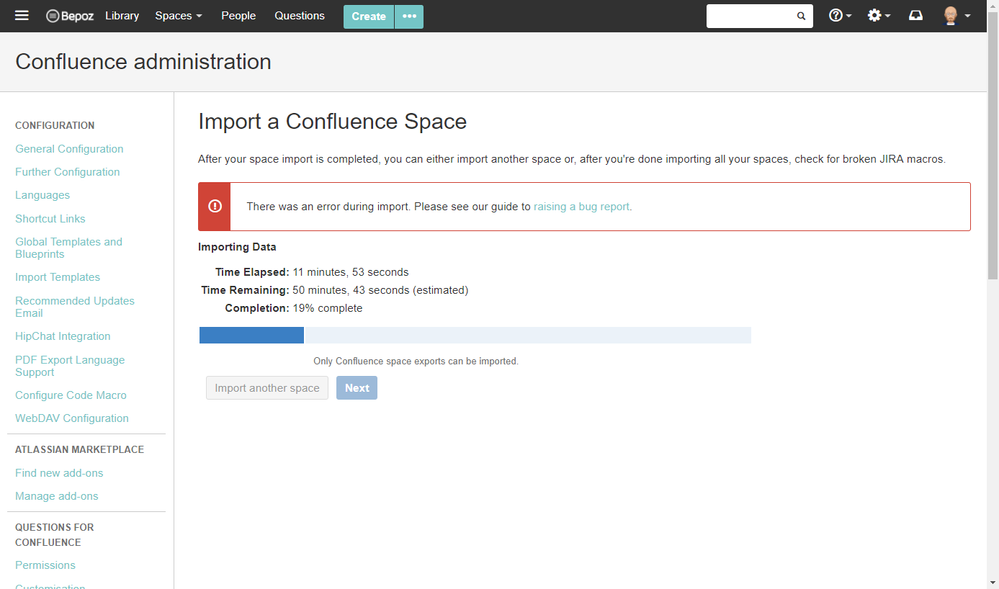
Task: Click the Bepoz logo
Action: pos(70,16)
